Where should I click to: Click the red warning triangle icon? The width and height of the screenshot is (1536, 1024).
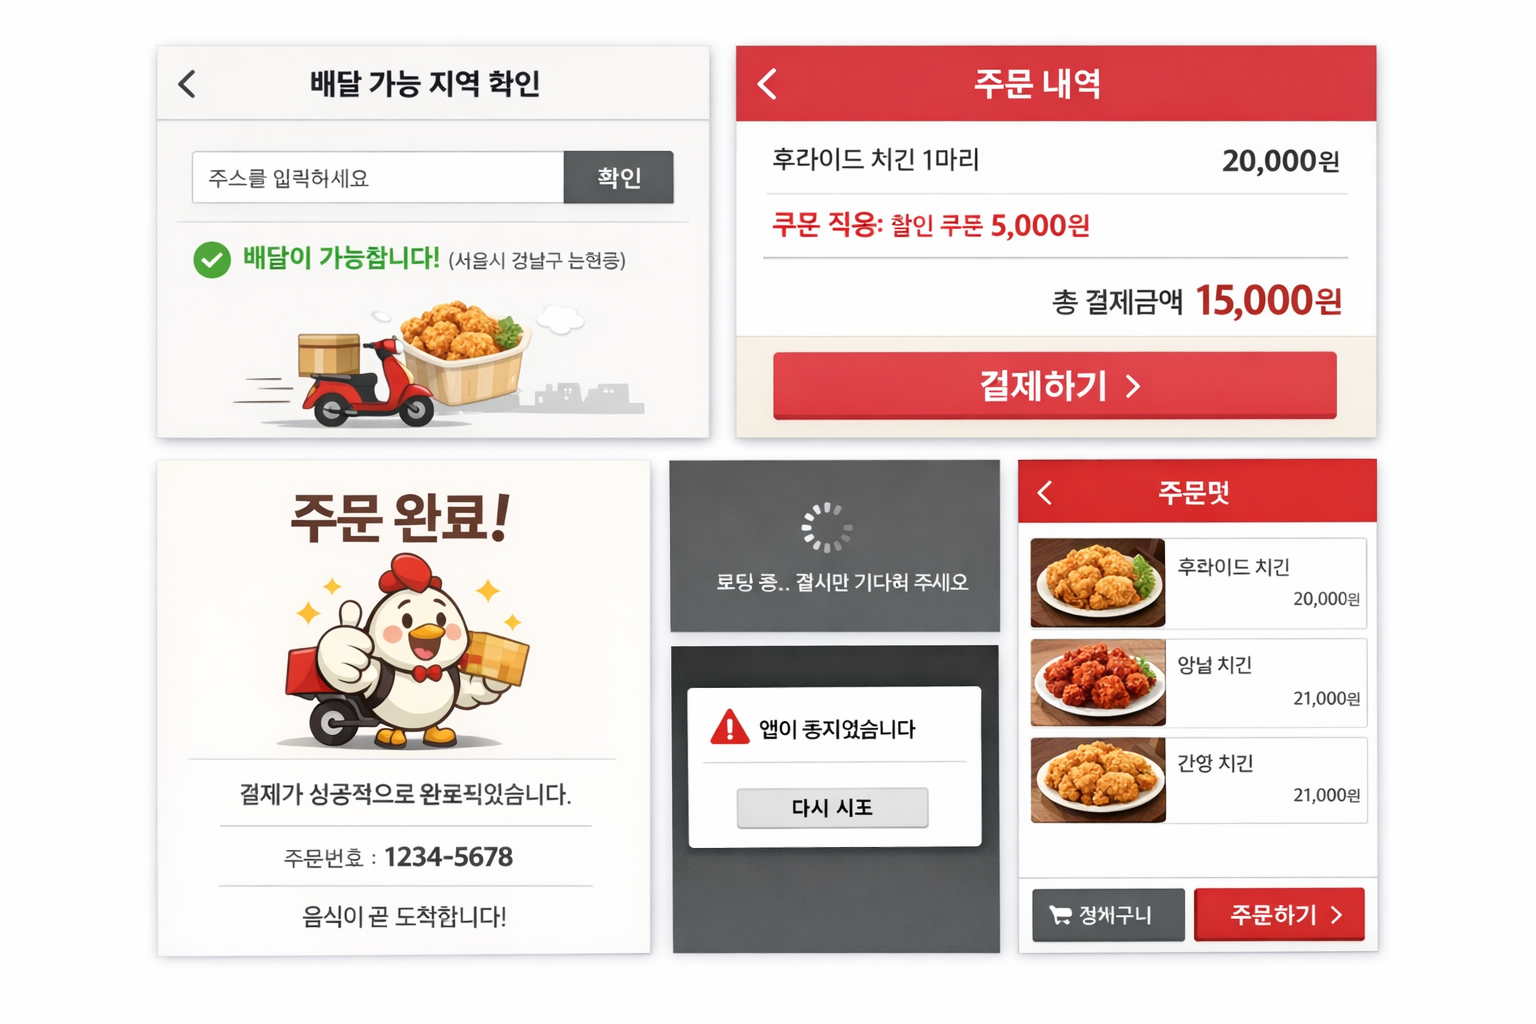pyautogui.click(x=729, y=727)
